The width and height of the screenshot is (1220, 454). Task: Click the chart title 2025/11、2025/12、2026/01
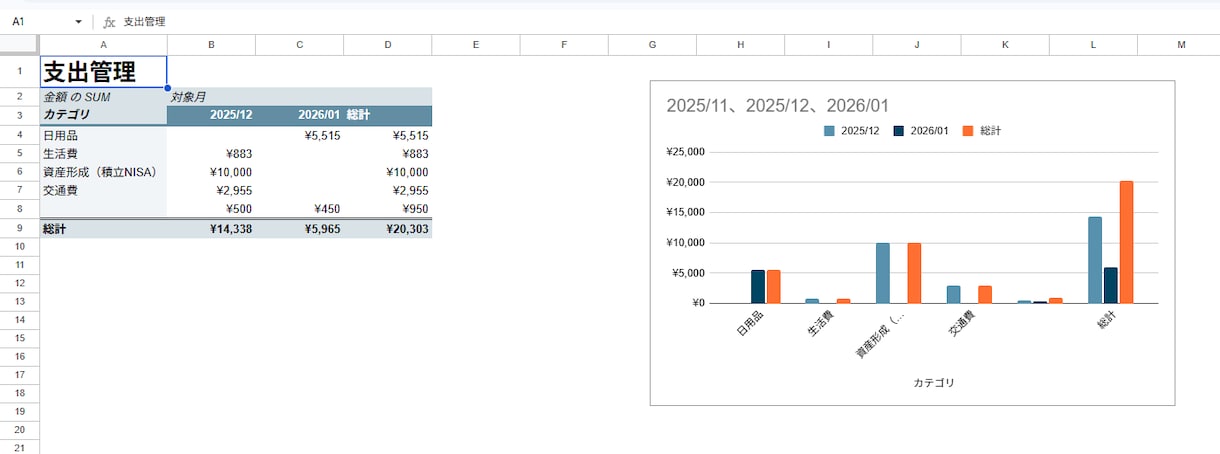click(777, 105)
